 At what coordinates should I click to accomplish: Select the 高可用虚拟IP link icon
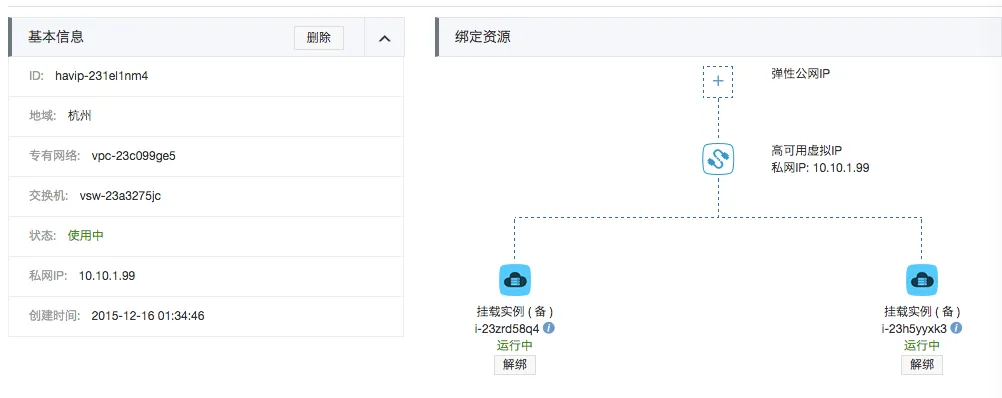coord(718,159)
